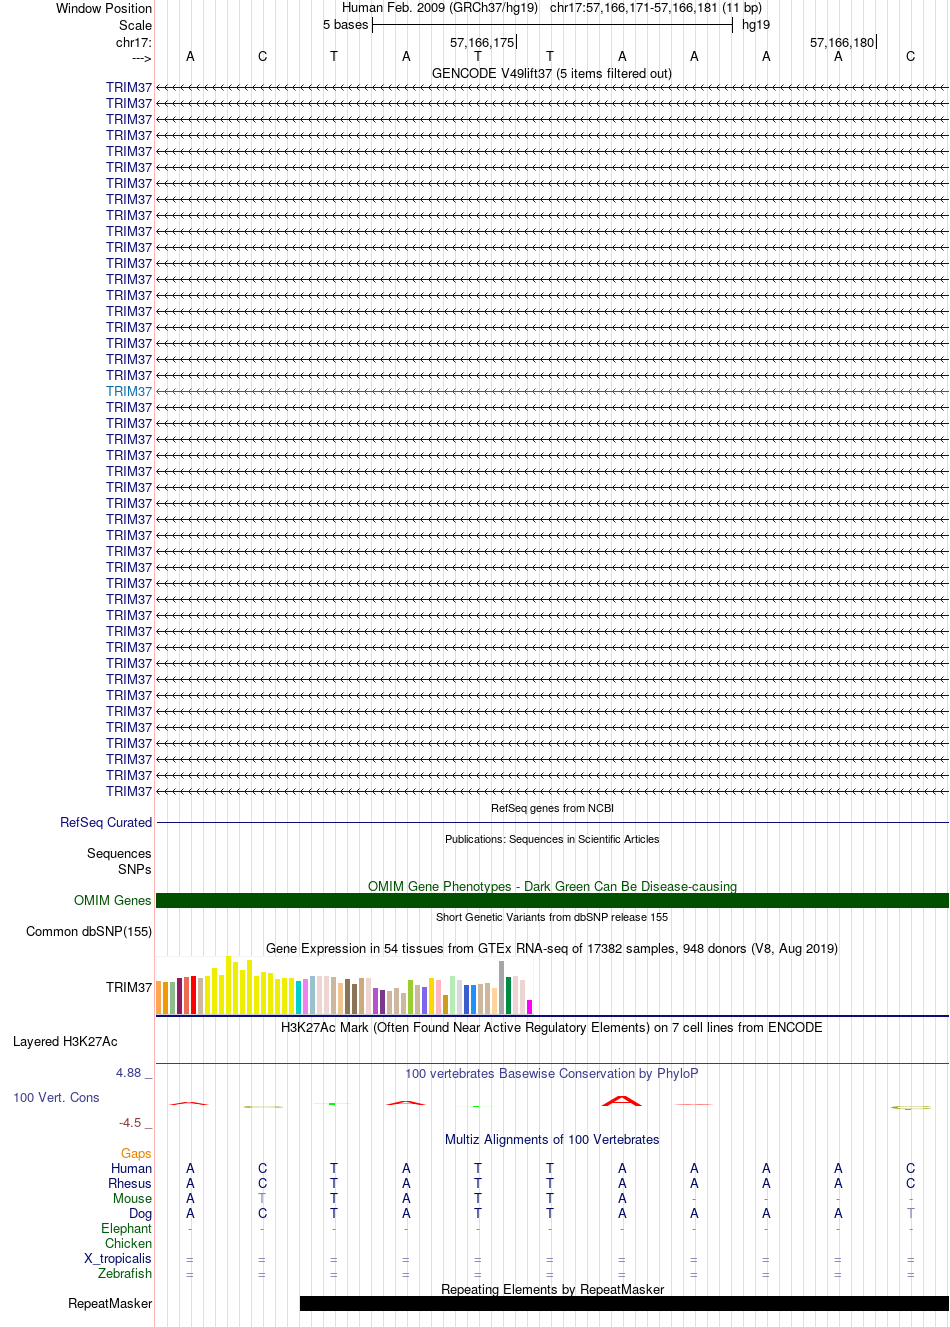Select the X_tropicalis alignment row label
Screen dimensions: 950x1327
pos(118,1258)
